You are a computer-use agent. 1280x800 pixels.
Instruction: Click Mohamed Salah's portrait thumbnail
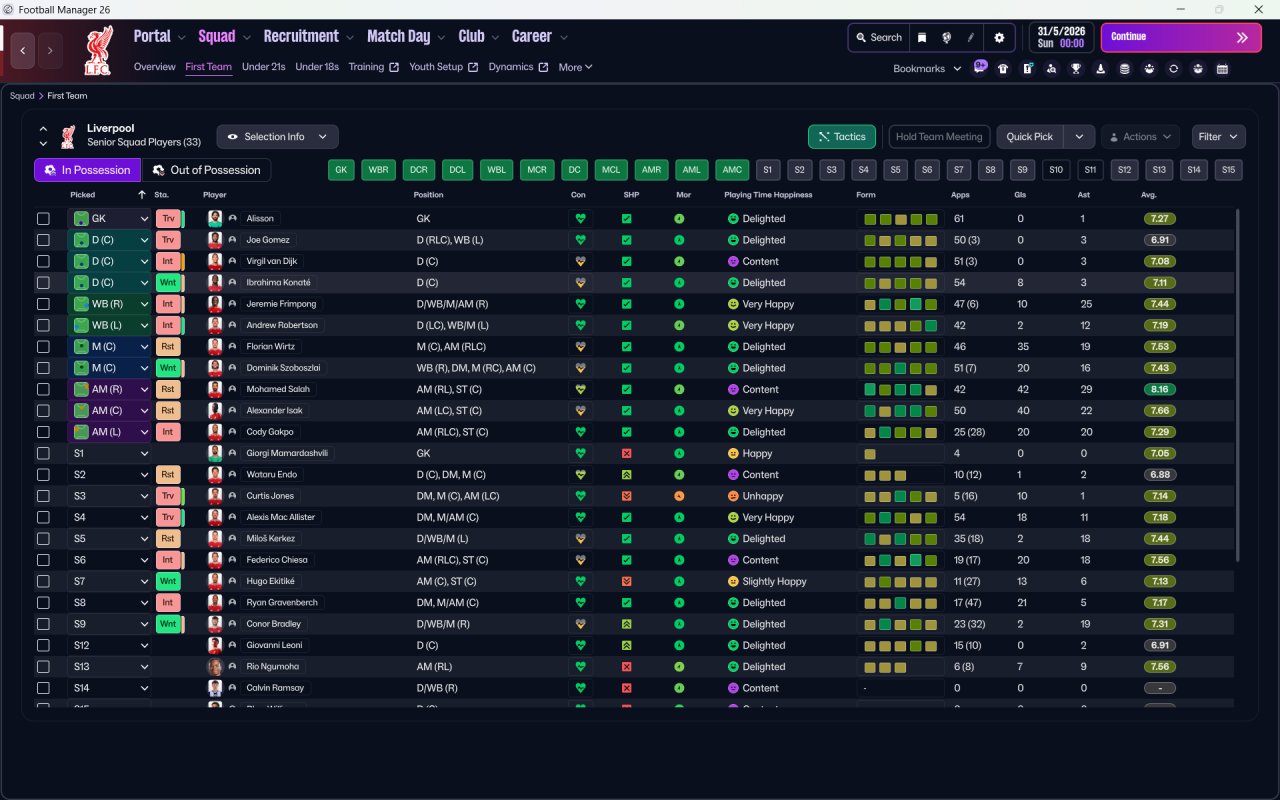[215, 389]
